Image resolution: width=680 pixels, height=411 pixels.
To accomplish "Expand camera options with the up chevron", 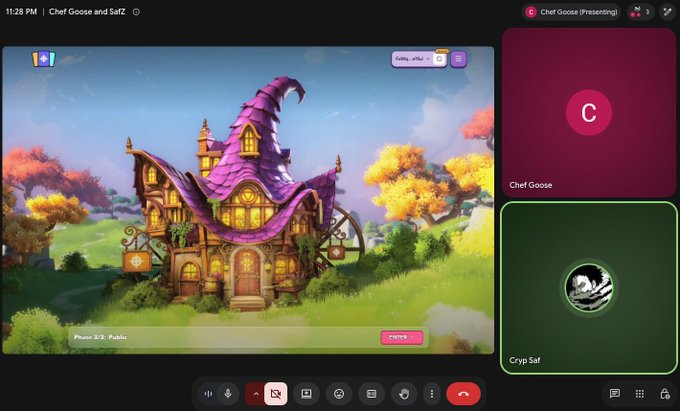I will click(256, 394).
